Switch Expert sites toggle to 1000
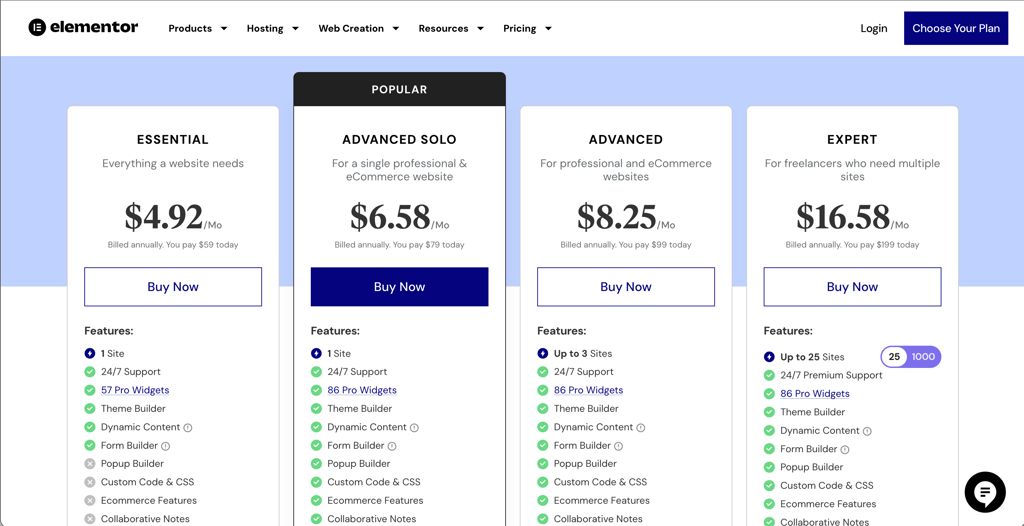The image size is (1024, 526). coord(923,357)
